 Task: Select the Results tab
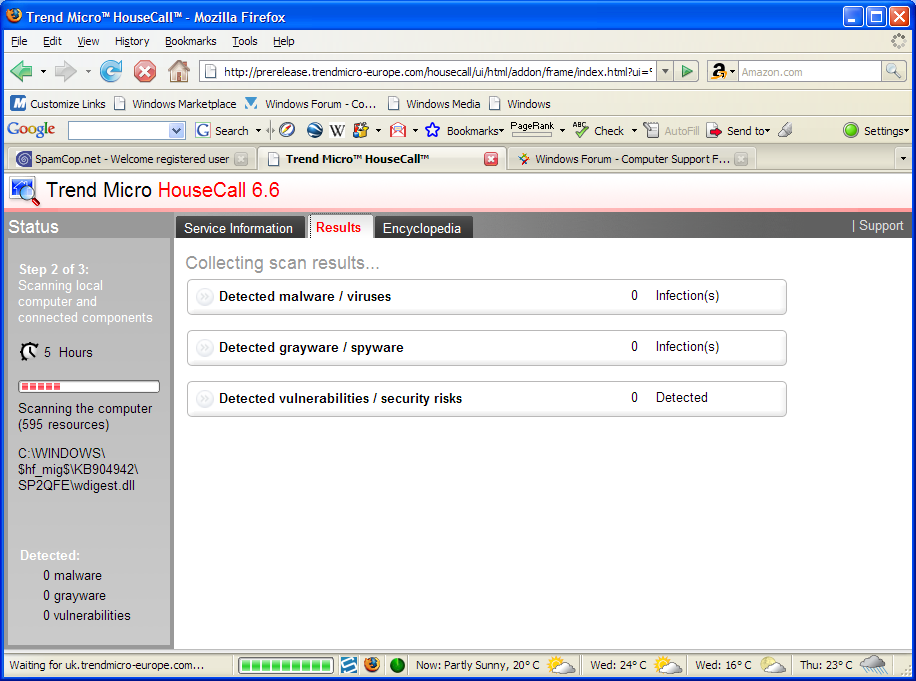click(339, 227)
